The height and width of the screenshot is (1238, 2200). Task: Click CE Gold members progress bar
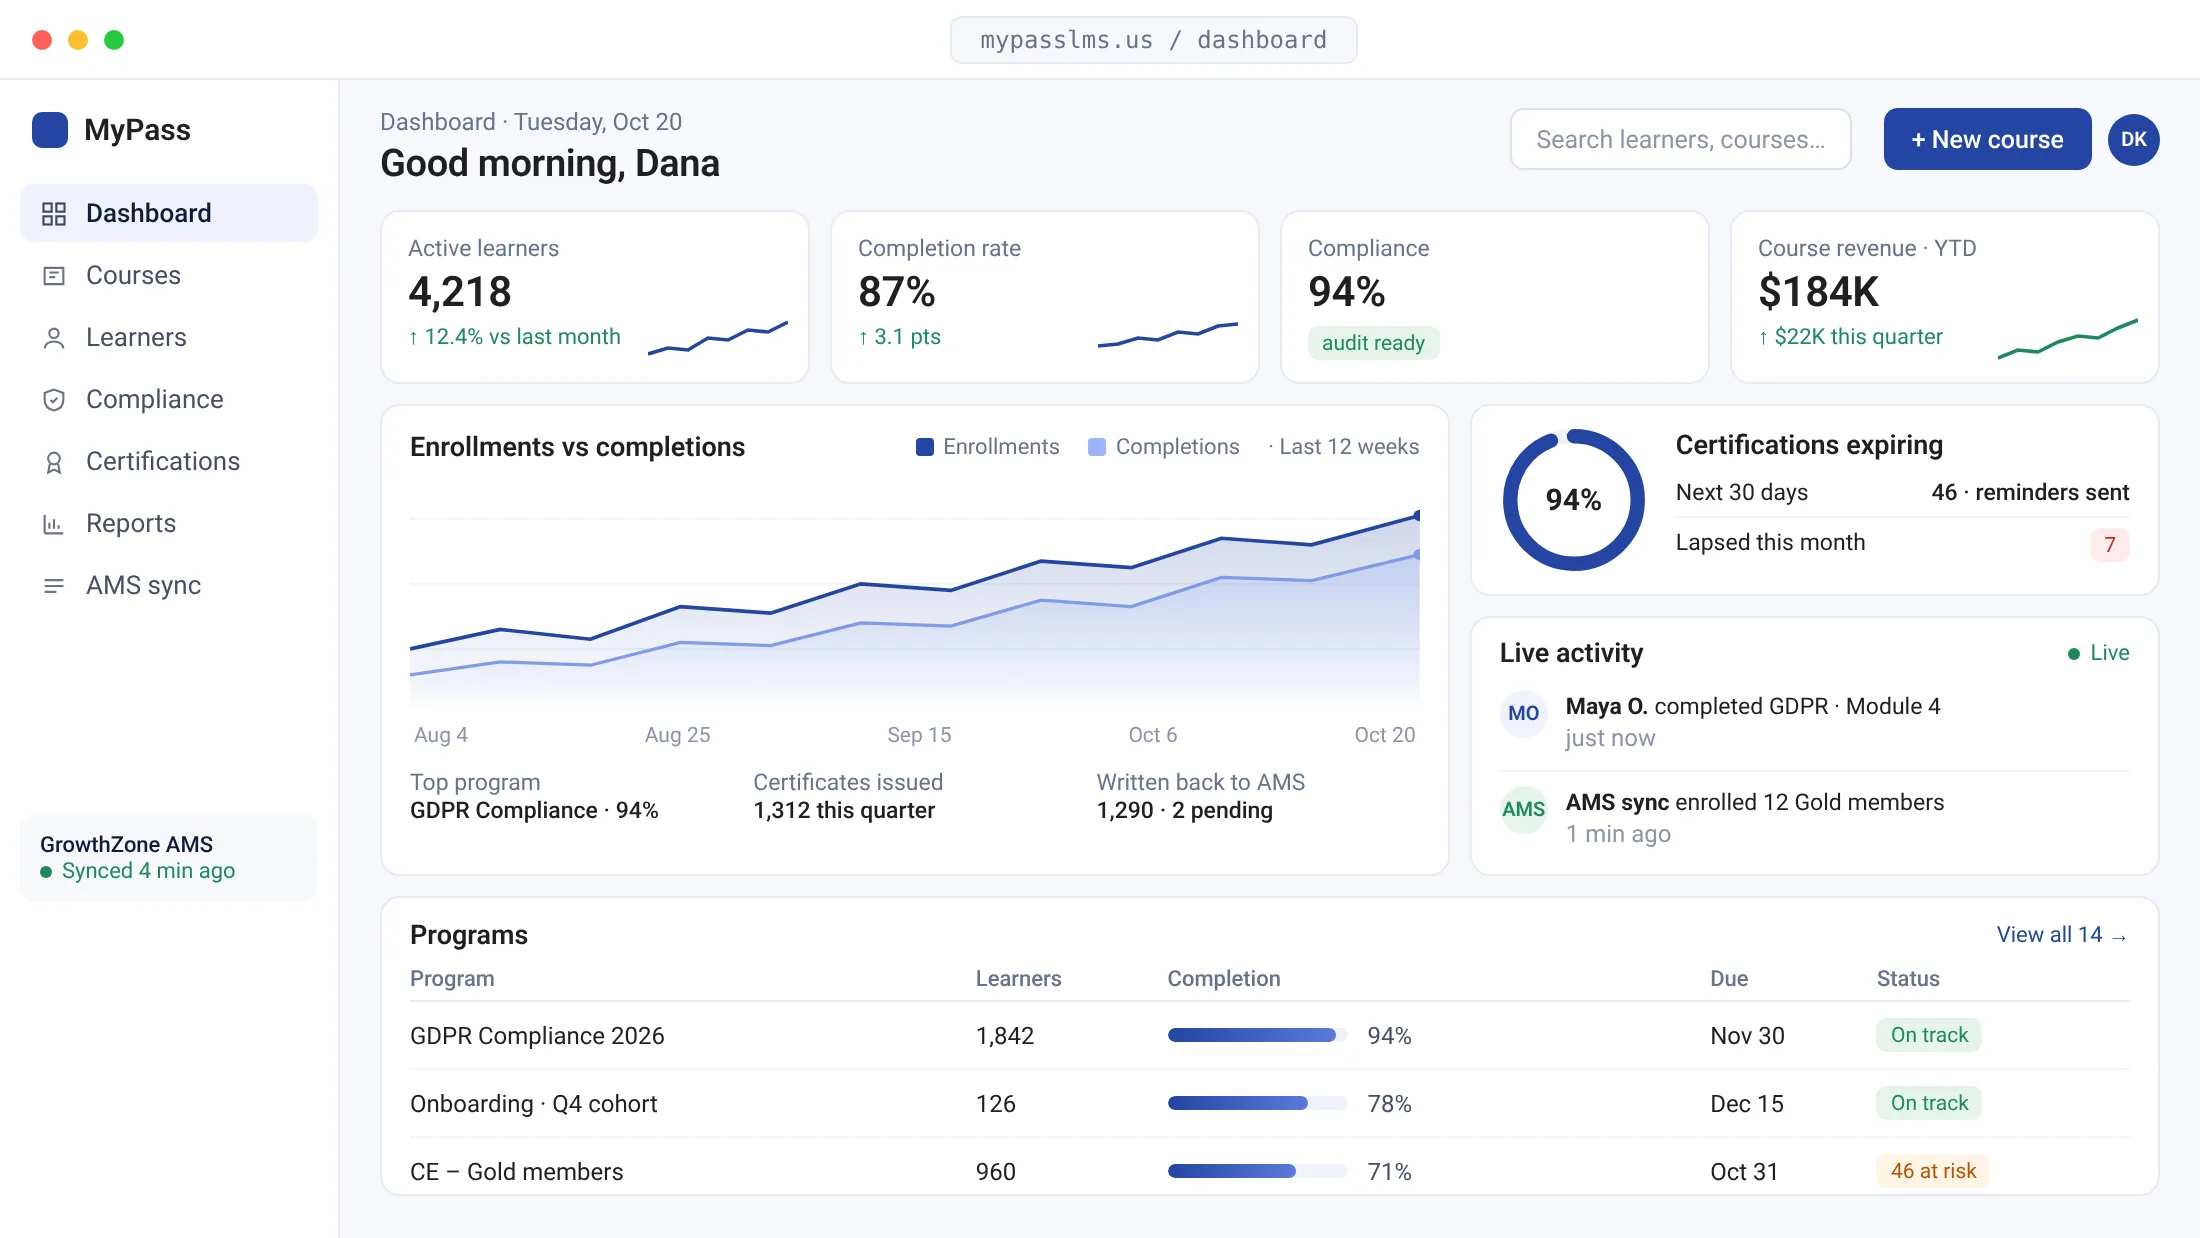1258,1172
